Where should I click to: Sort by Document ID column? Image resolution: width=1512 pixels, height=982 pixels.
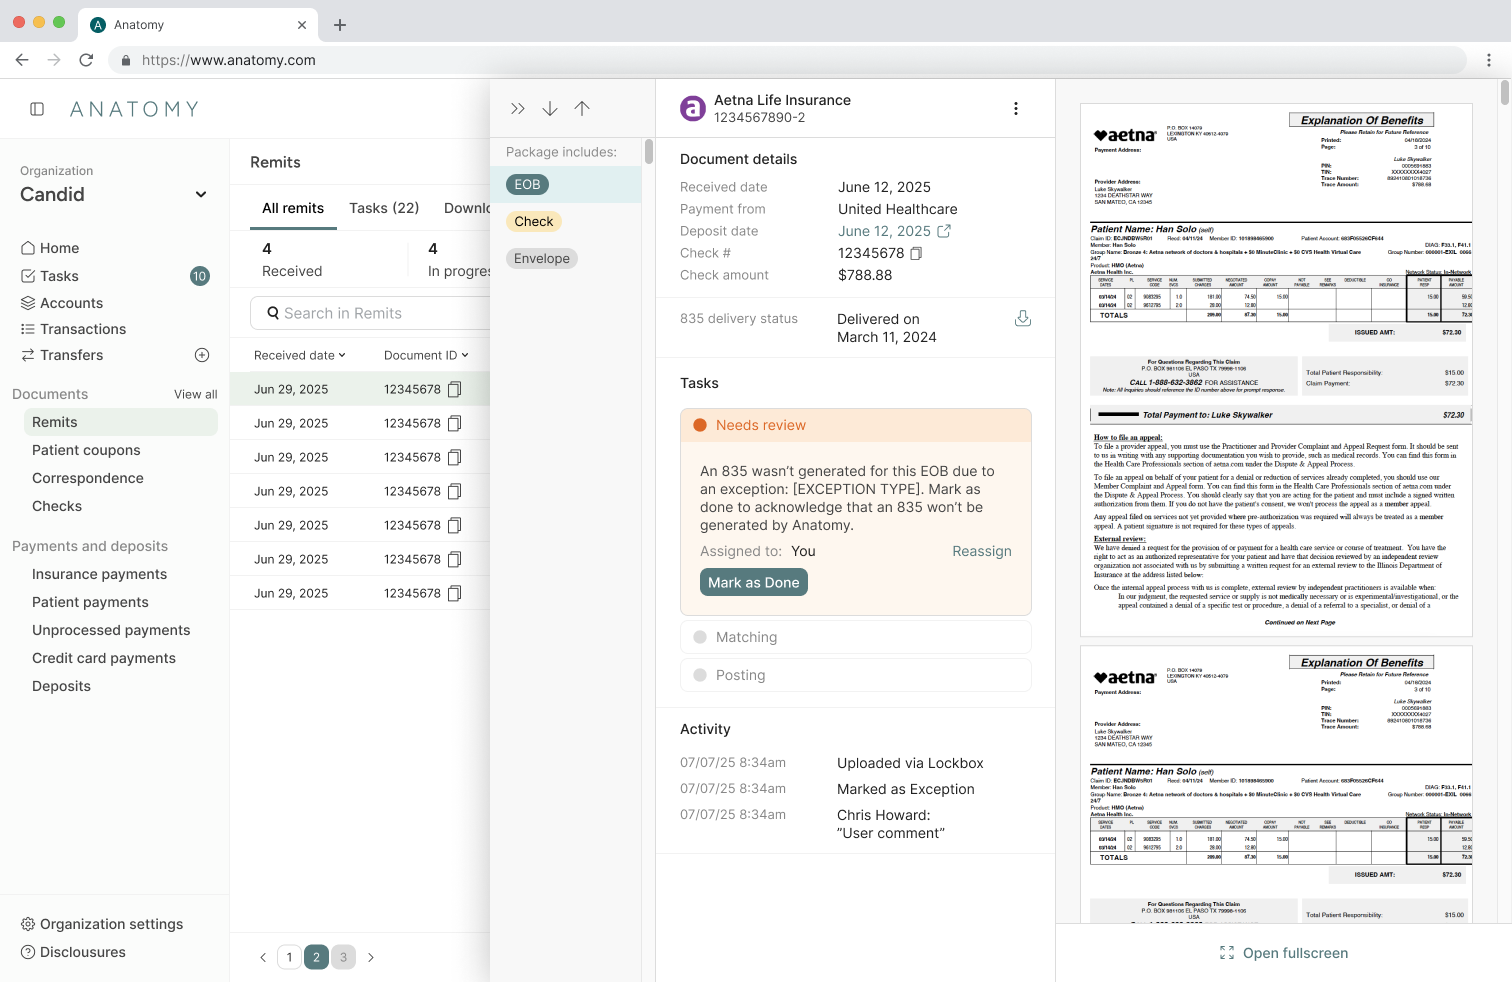[426, 355]
